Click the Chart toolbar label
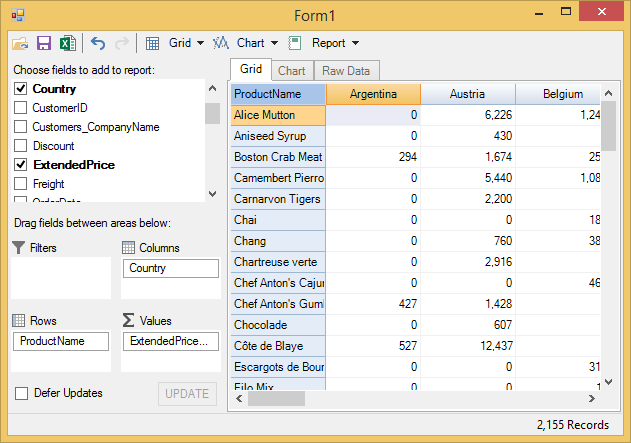 (x=250, y=43)
